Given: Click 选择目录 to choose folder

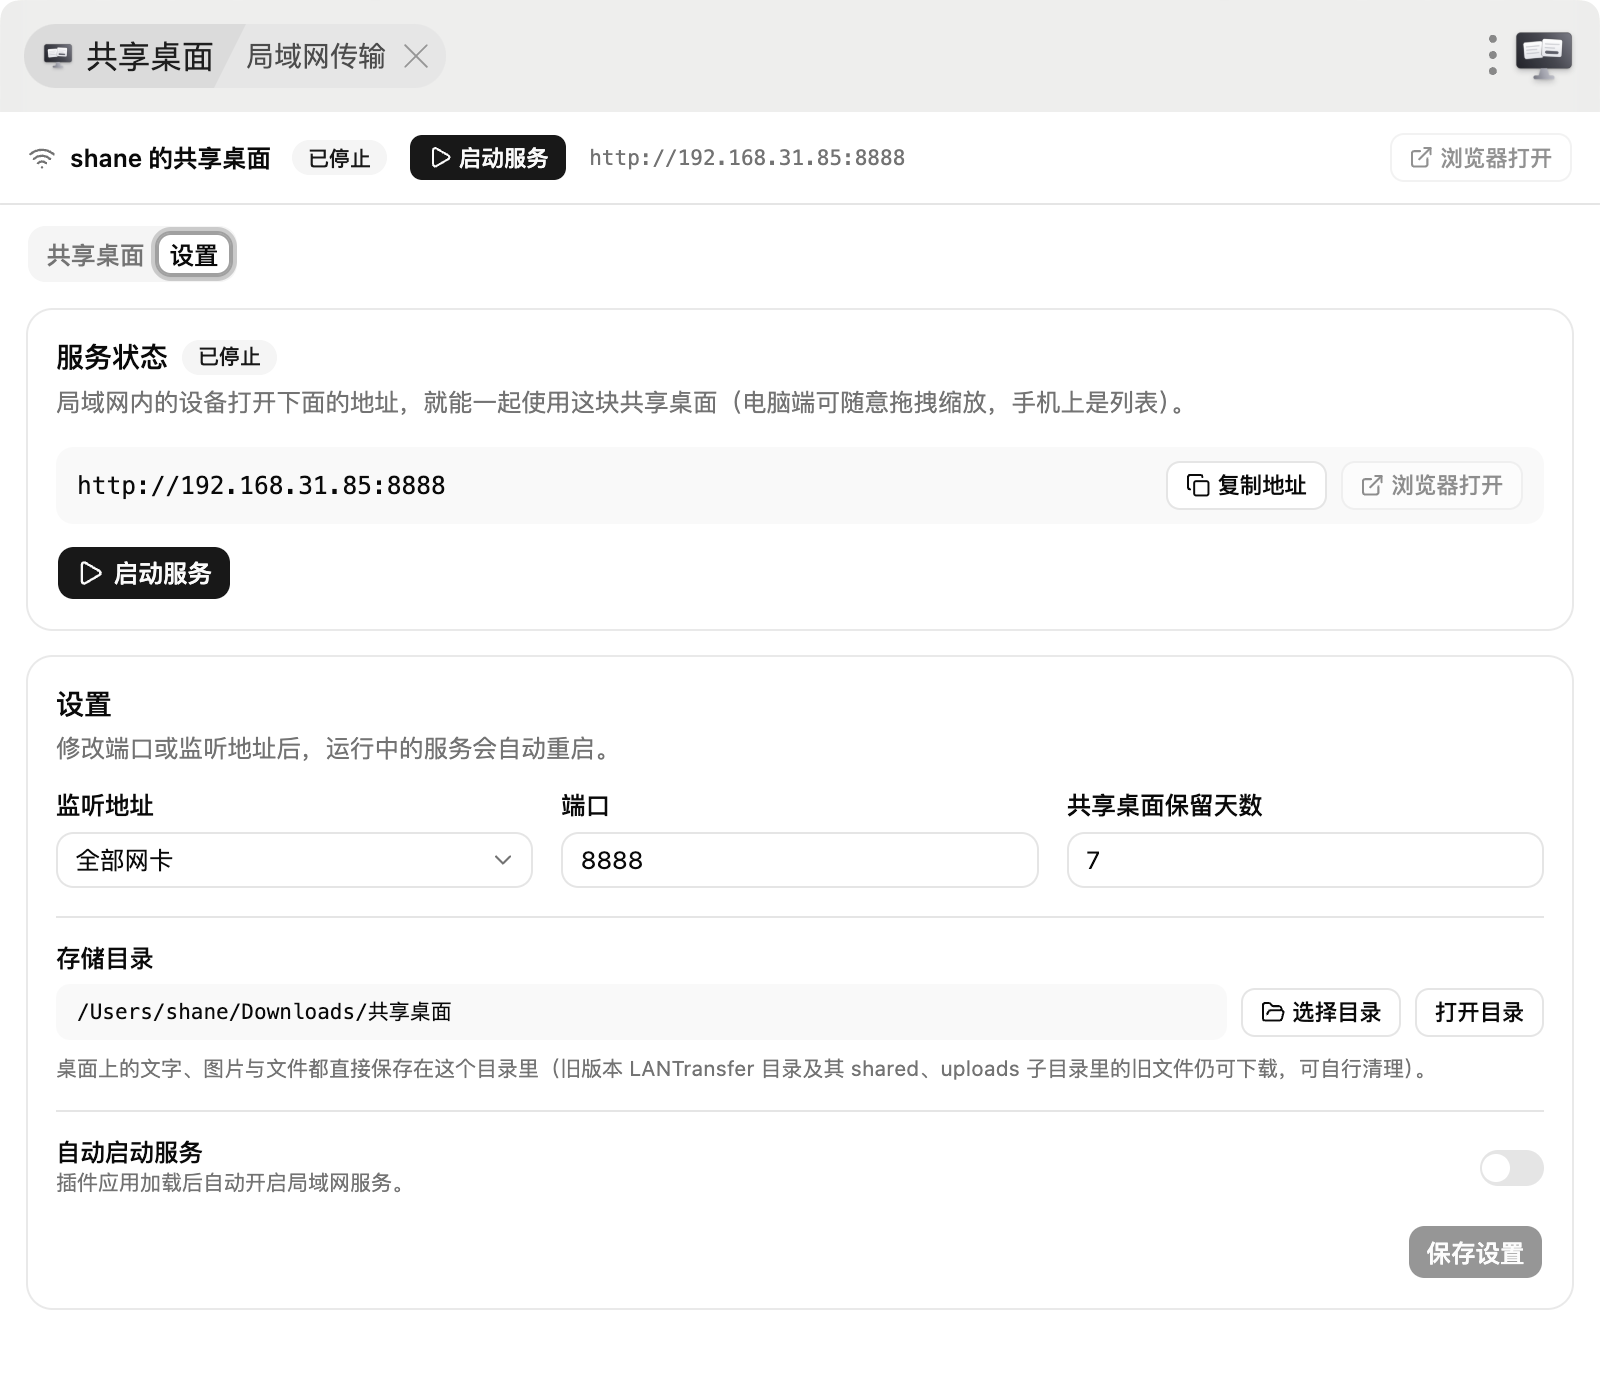Looking at the screenshot, I should tap(1321, 1012).
